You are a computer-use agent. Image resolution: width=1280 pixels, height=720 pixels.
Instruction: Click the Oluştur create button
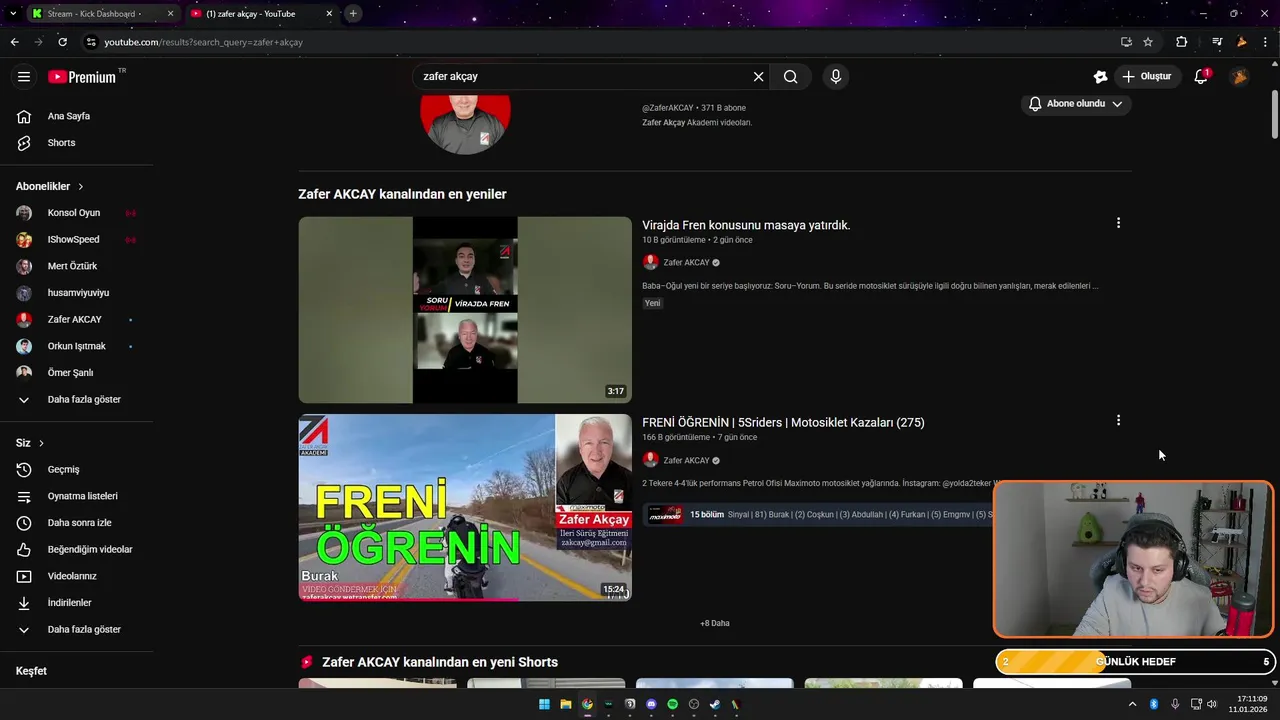tap(1147, 77)
